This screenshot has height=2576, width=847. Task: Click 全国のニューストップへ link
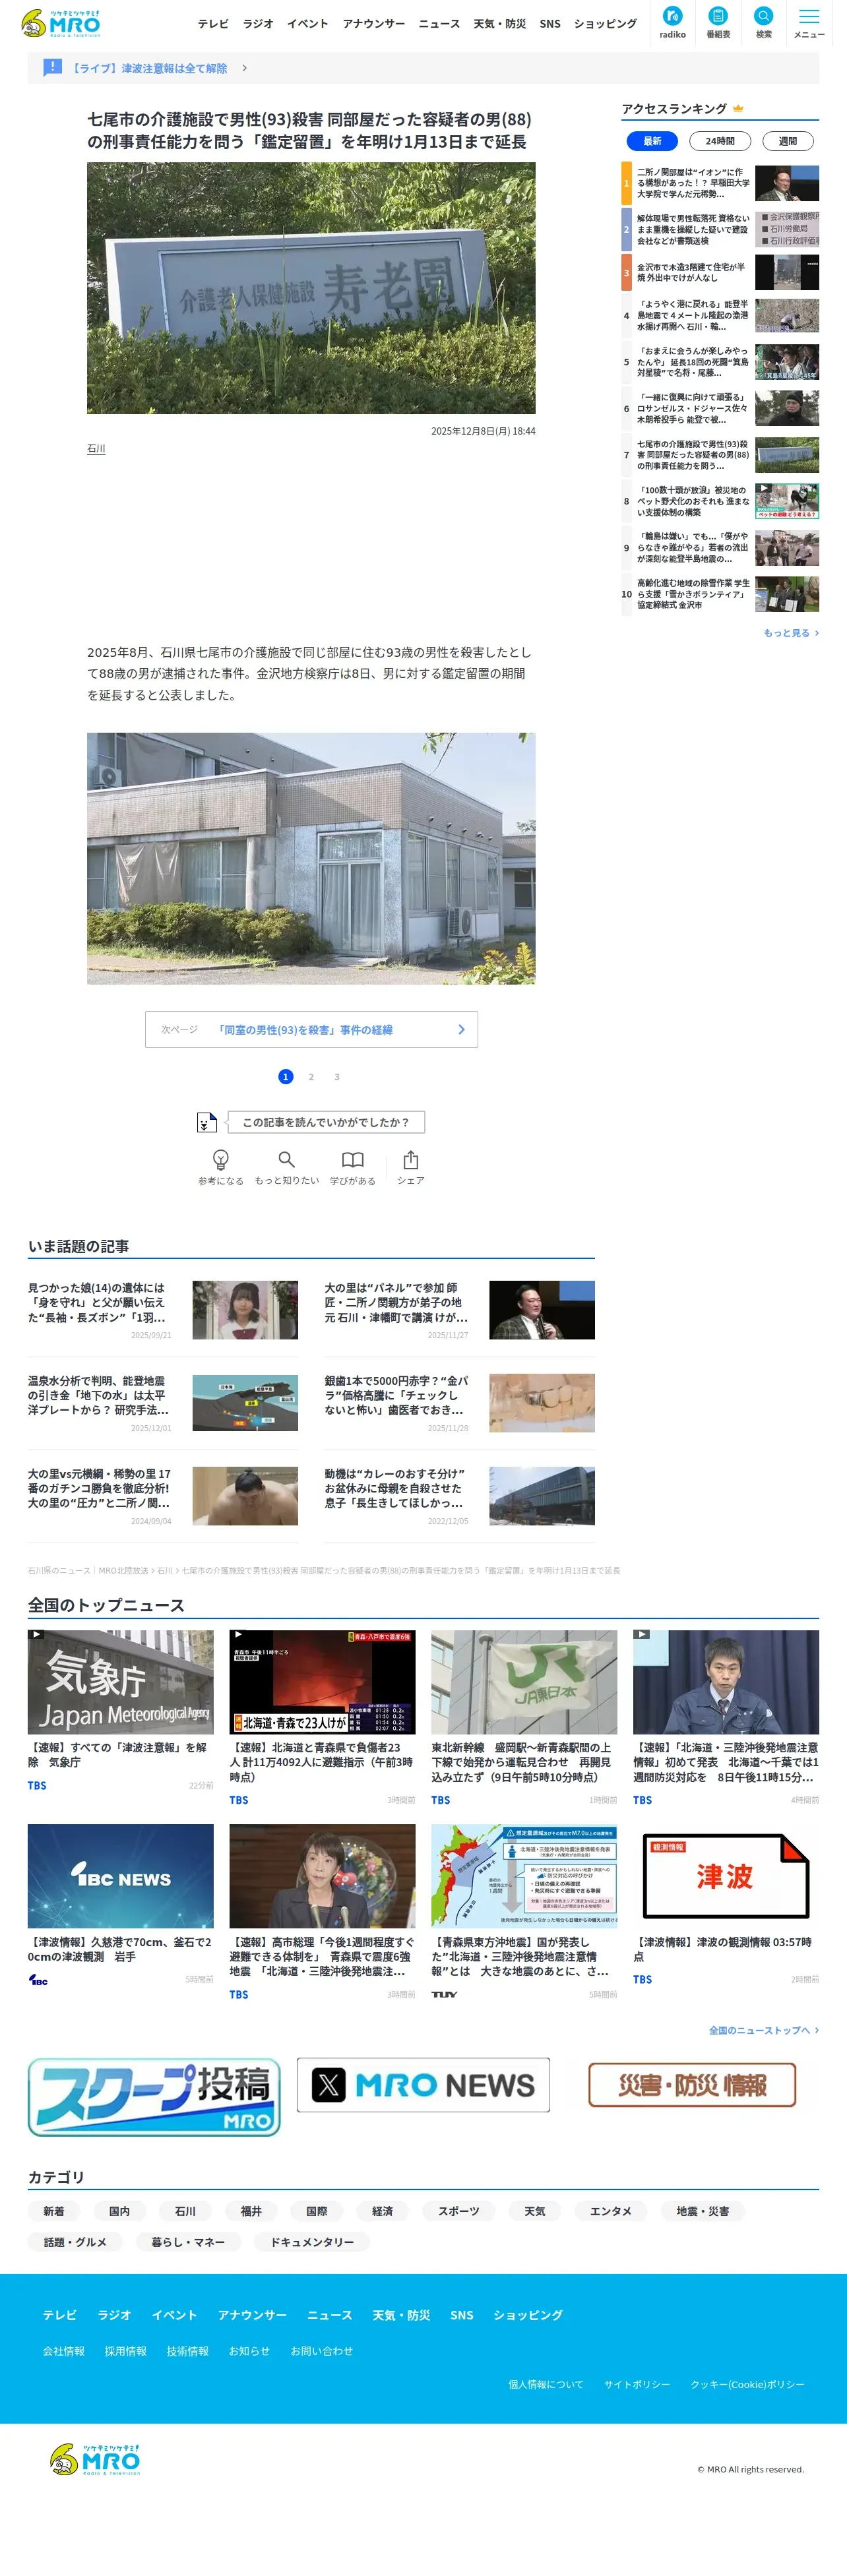point(764,2030)
